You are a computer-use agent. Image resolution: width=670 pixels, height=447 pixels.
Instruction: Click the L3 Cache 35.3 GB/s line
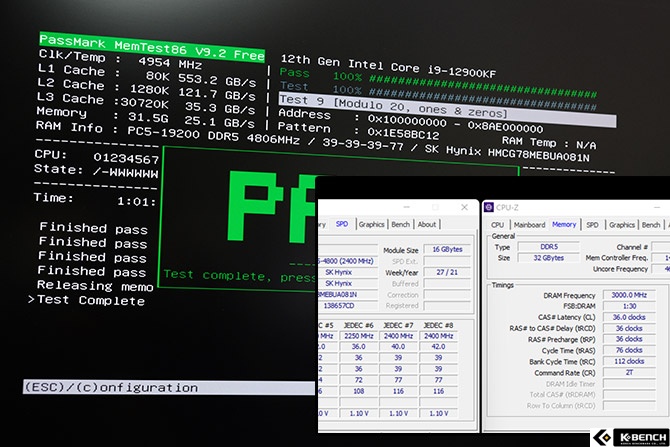pyautogui.click(x=146, y=103)
